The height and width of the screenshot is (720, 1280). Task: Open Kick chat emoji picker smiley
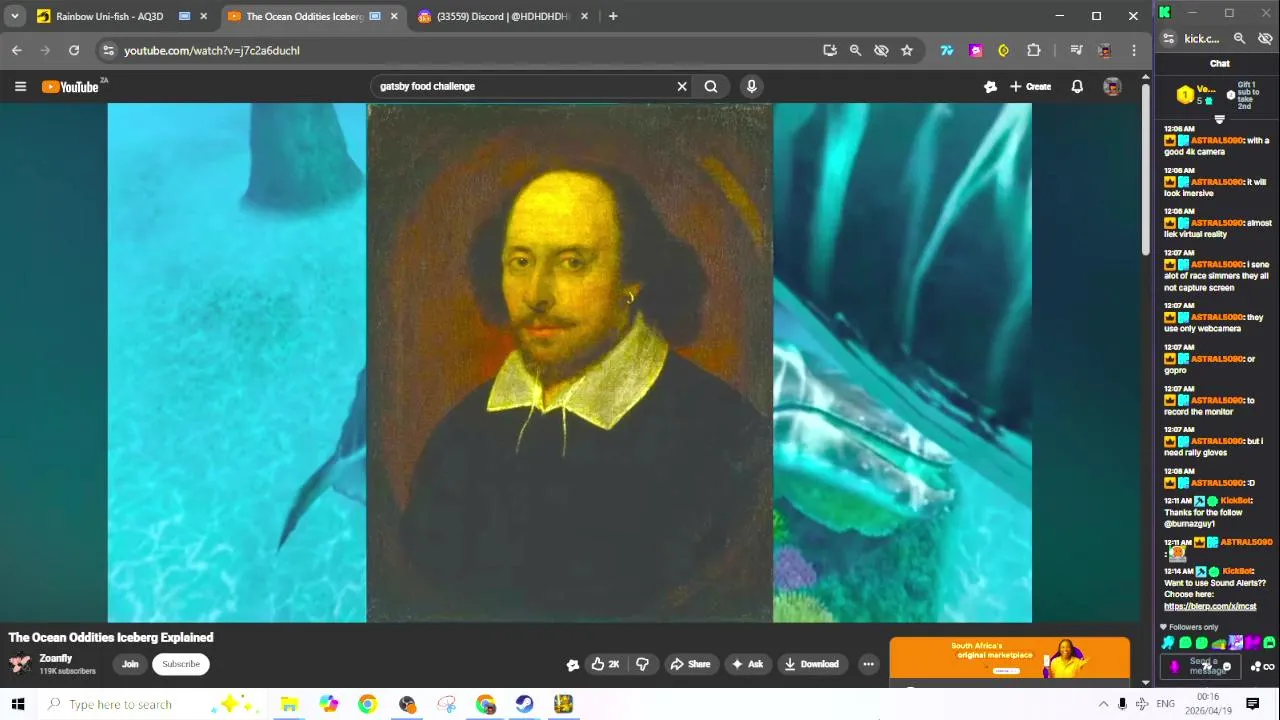pos(1227,667)
